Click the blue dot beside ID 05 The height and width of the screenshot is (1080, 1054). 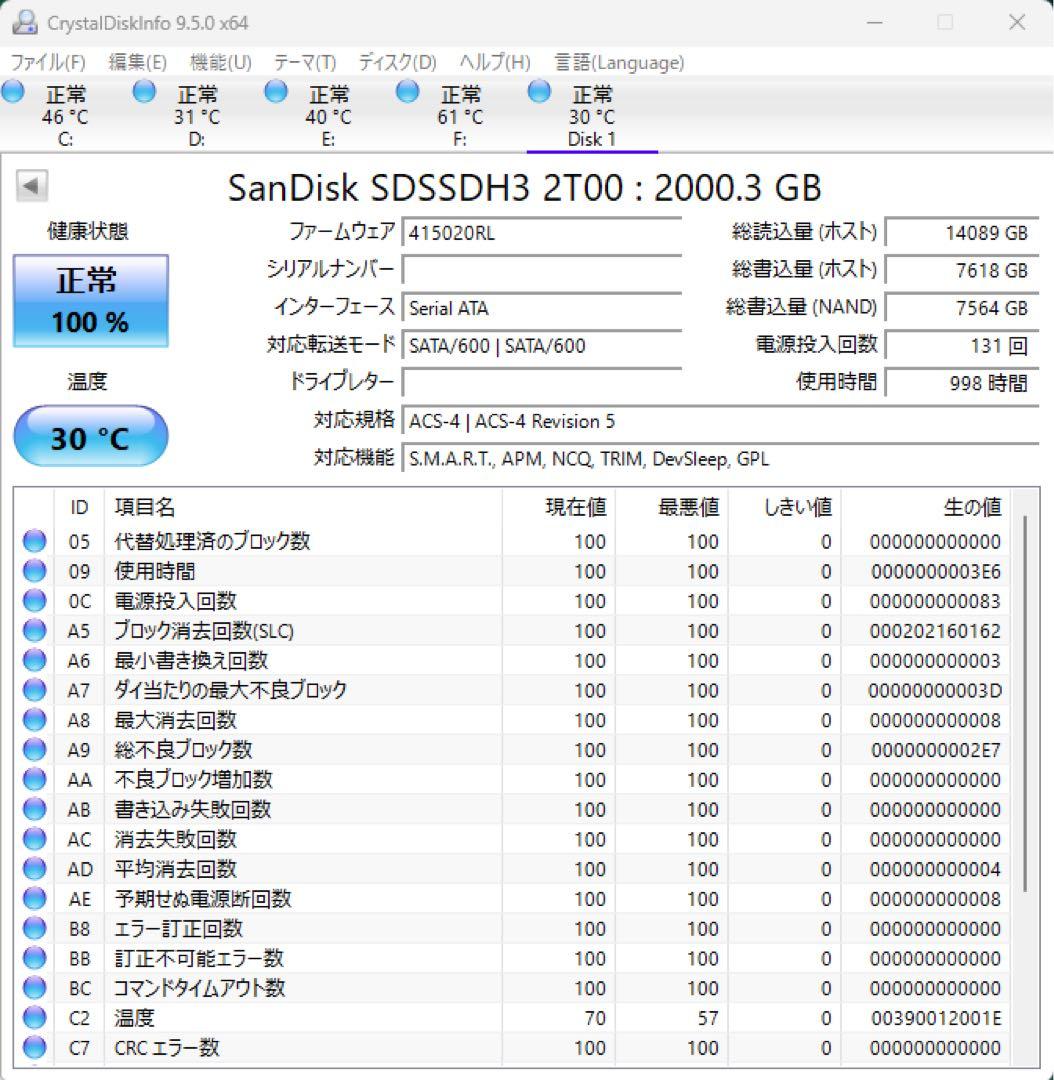[x=34, y=541]
